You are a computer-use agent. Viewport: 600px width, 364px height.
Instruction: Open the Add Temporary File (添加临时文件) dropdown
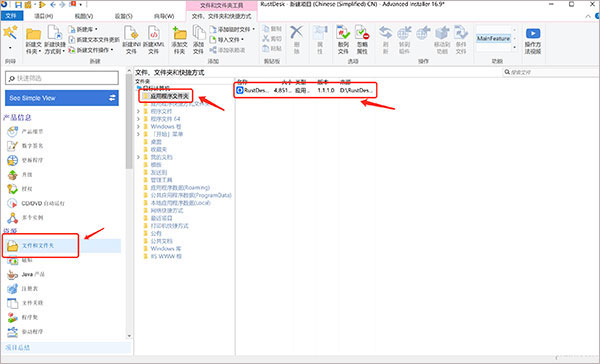(x=232, y=29)
